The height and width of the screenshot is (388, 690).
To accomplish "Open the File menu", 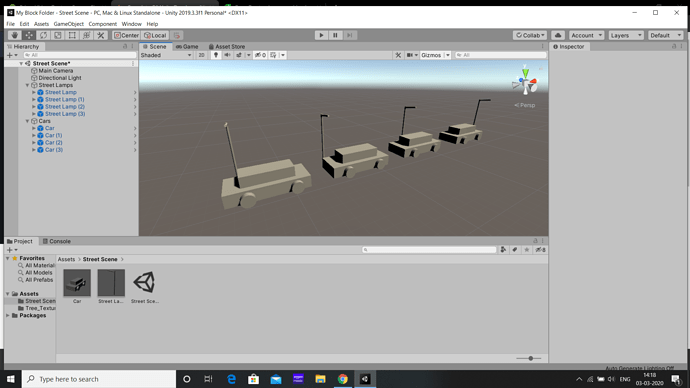I will pyautogui.click(x=11, y=24).
